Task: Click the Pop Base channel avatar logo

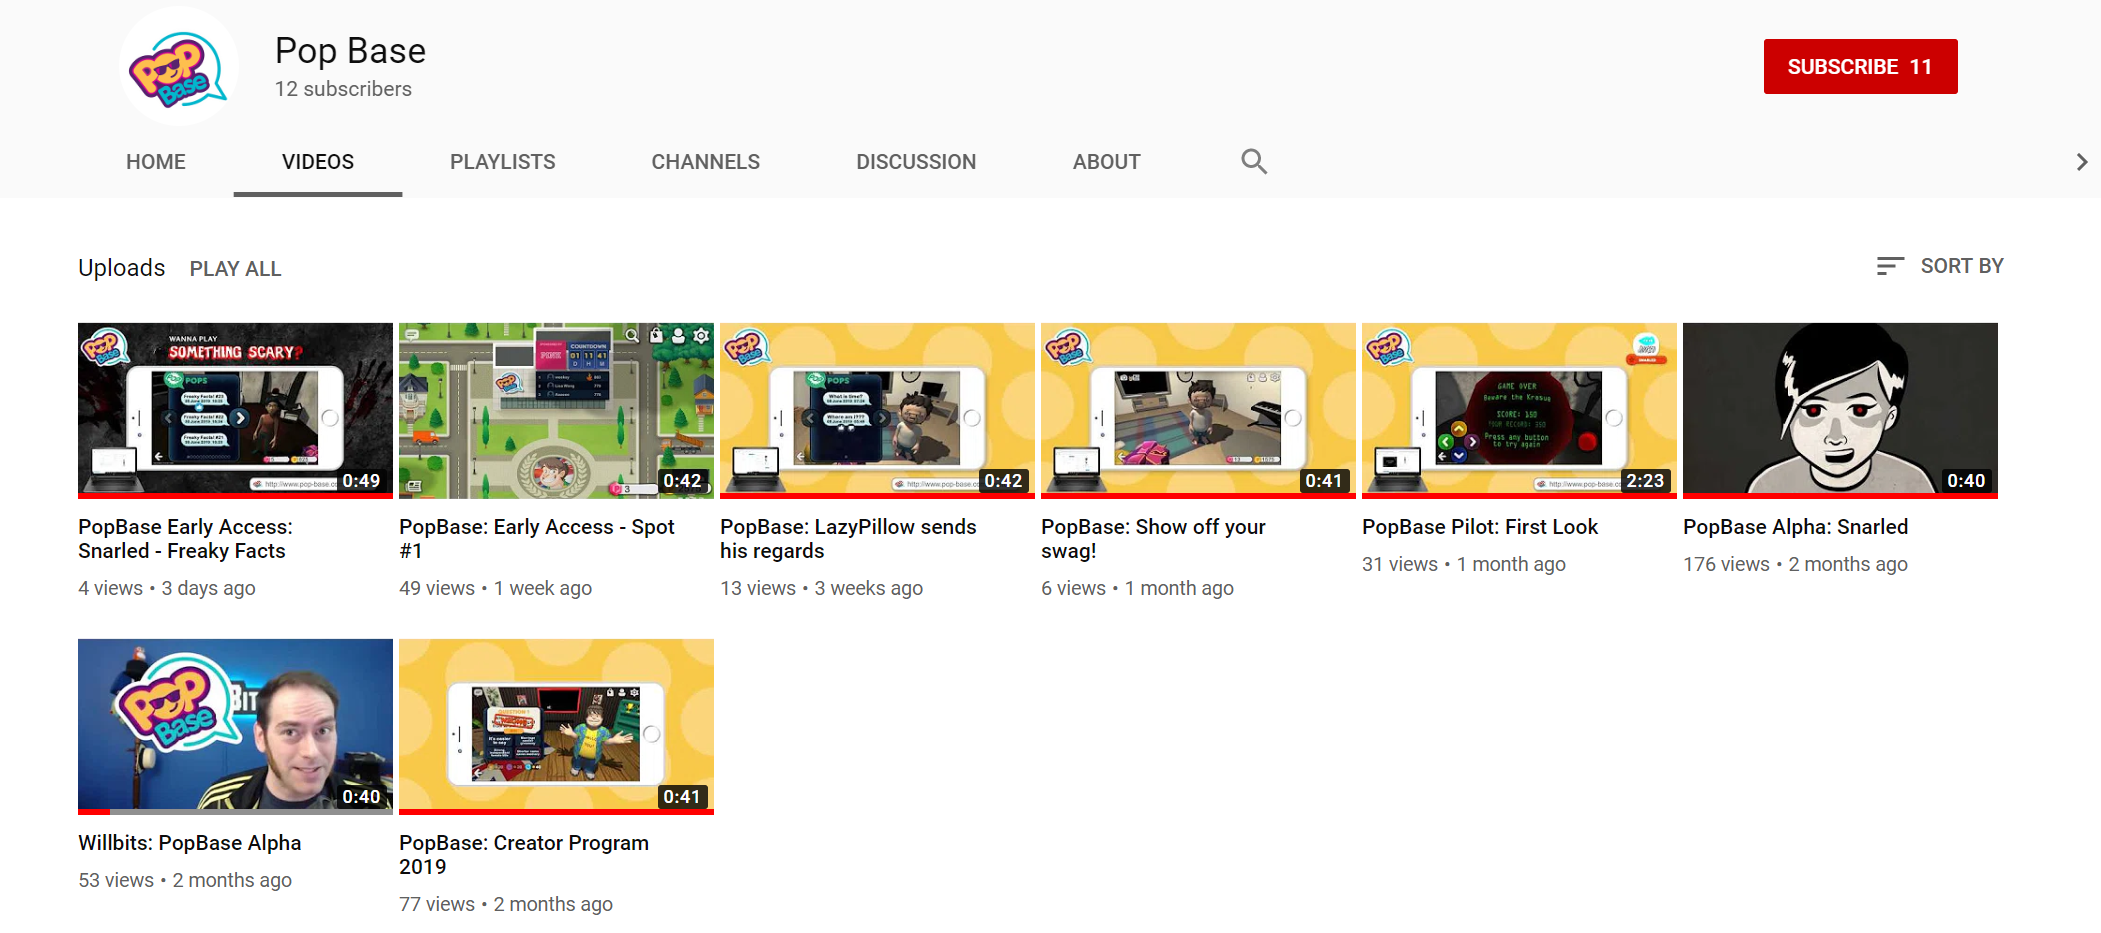Action: click(x=178, y=67)
